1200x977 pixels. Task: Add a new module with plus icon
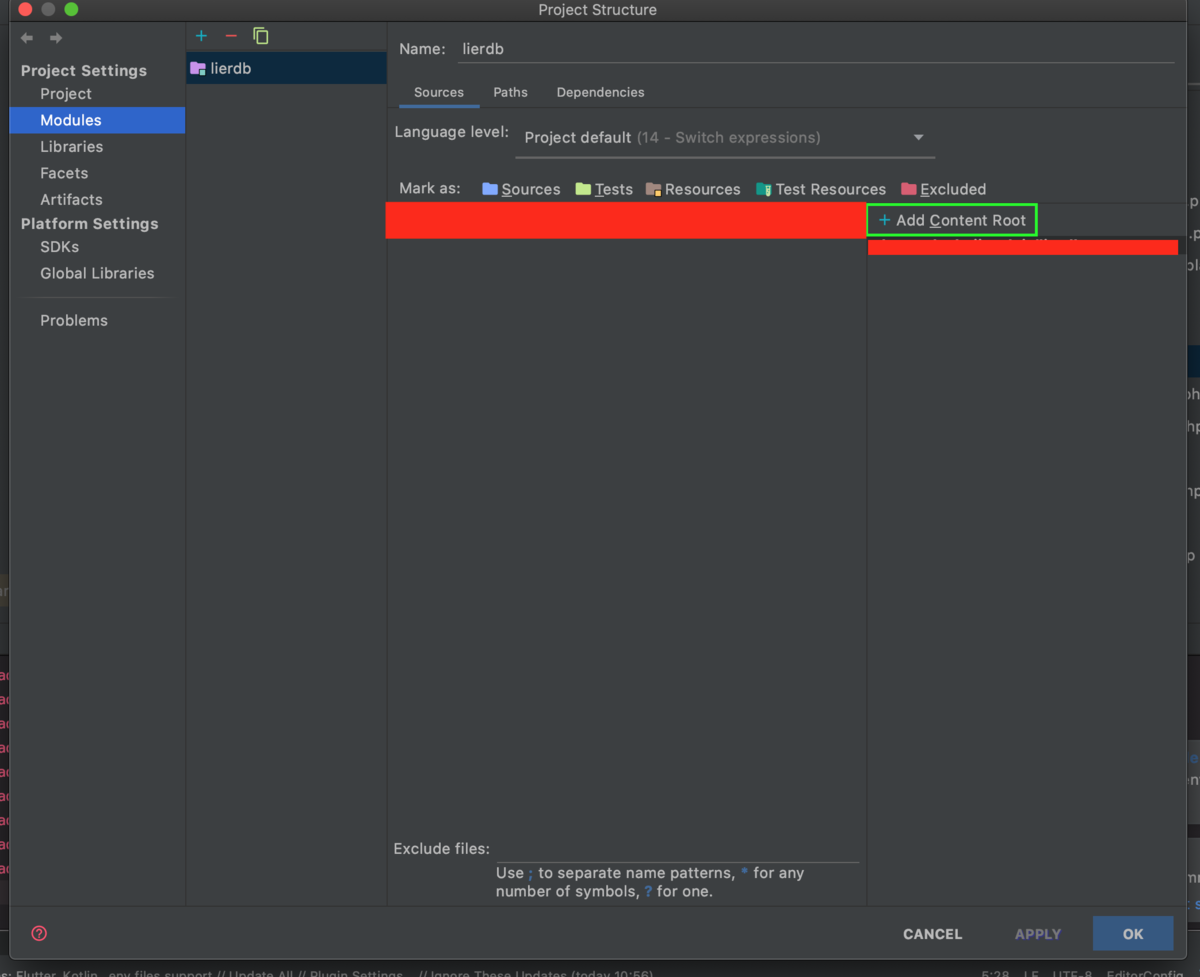click(x=201, y=36)
